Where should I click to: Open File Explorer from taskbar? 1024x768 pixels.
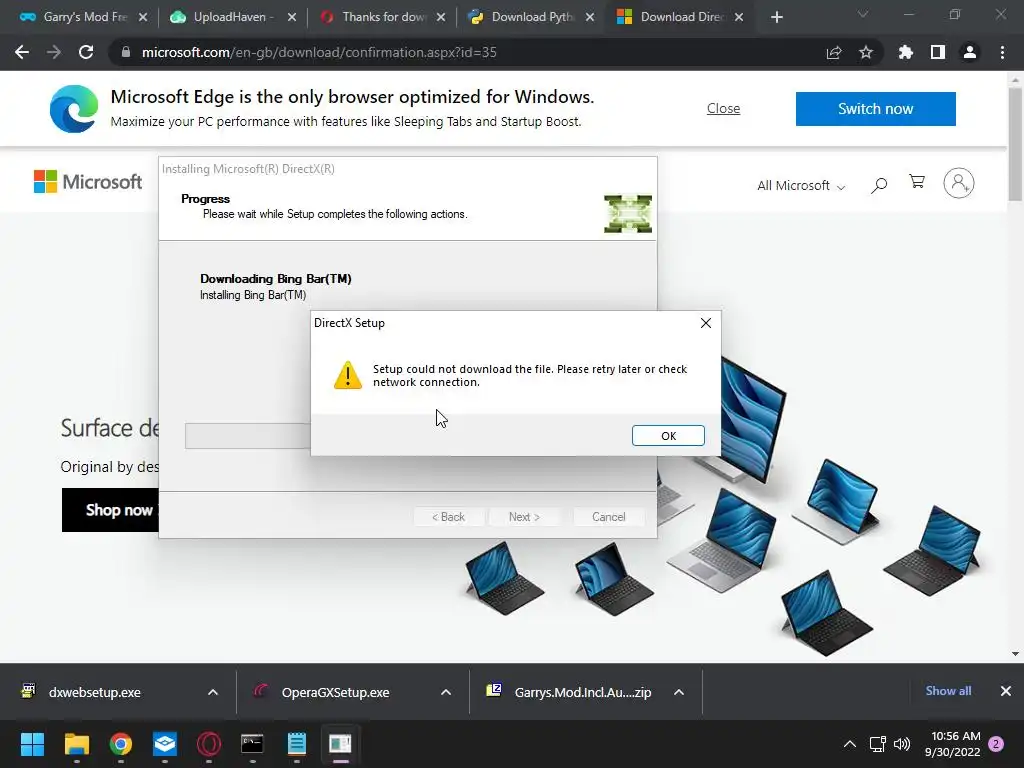(76, 744)
